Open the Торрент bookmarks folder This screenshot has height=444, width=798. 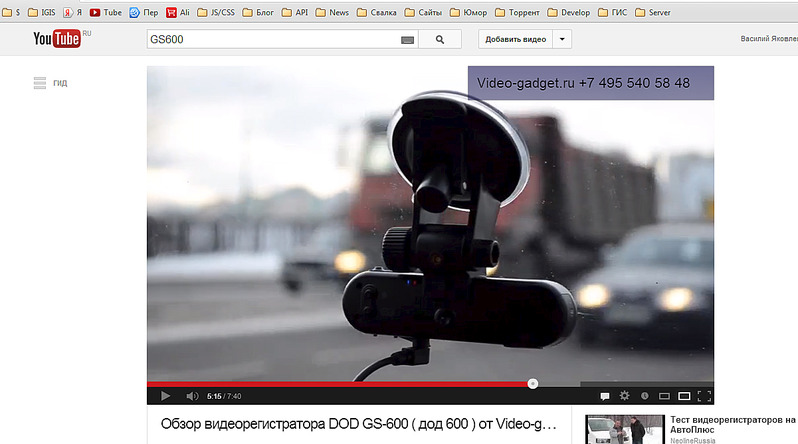517,12
